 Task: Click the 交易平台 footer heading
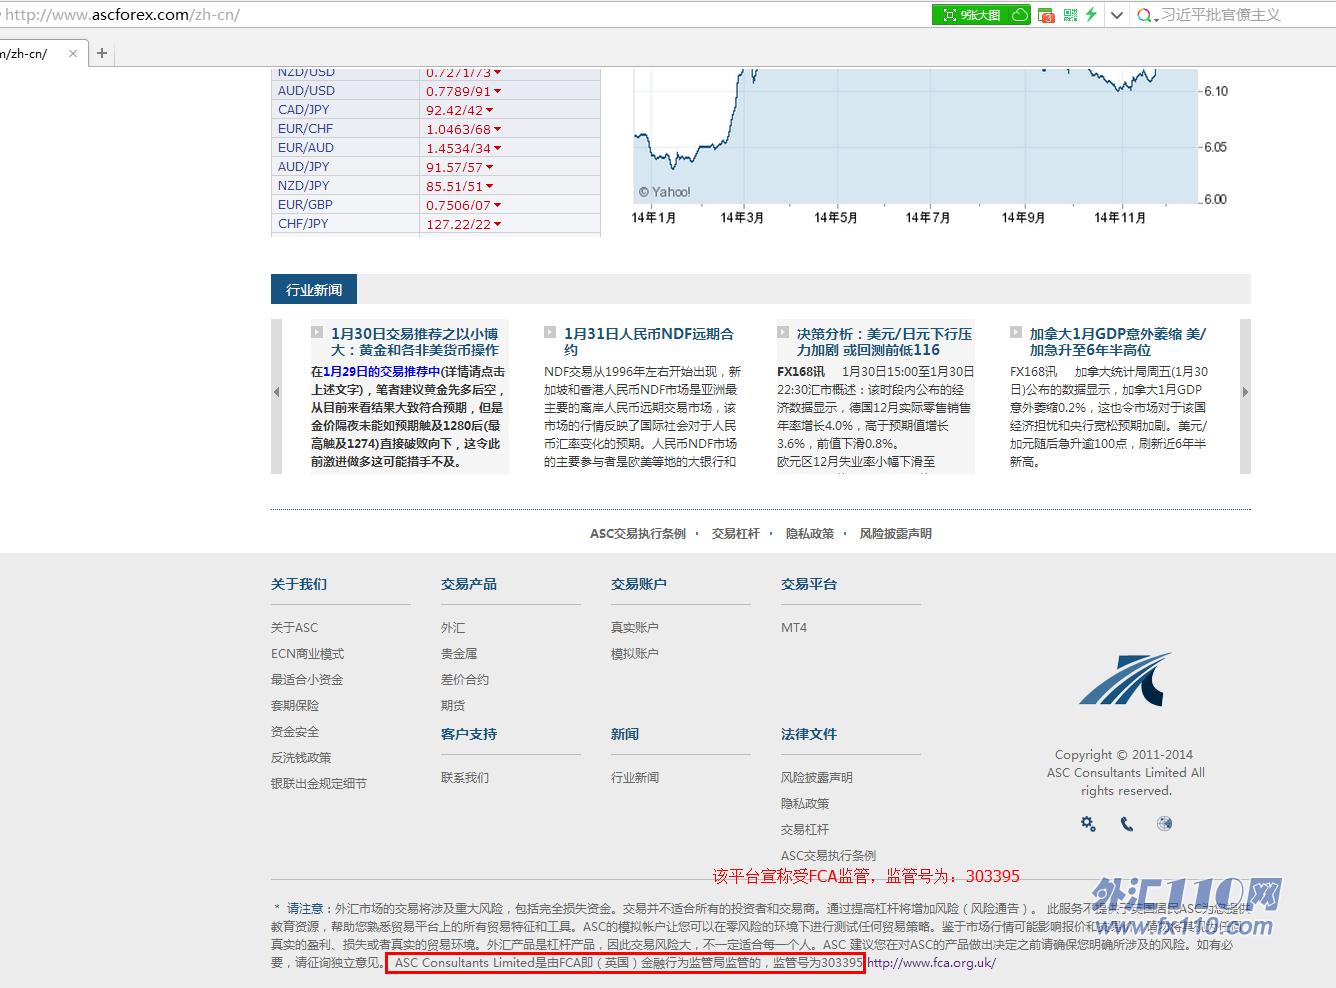(809, 584)
